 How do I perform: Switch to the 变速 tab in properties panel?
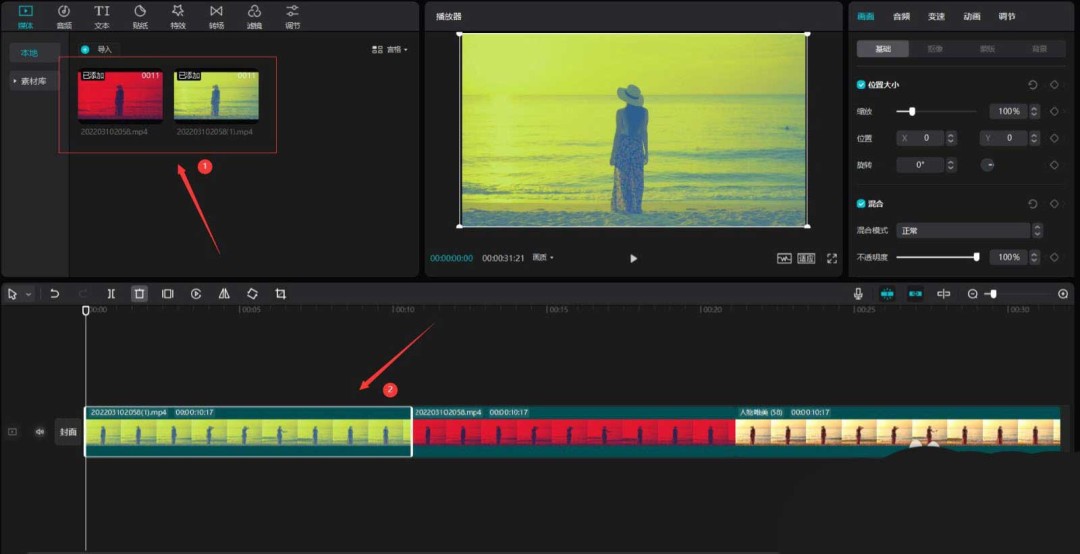(936, 16)
